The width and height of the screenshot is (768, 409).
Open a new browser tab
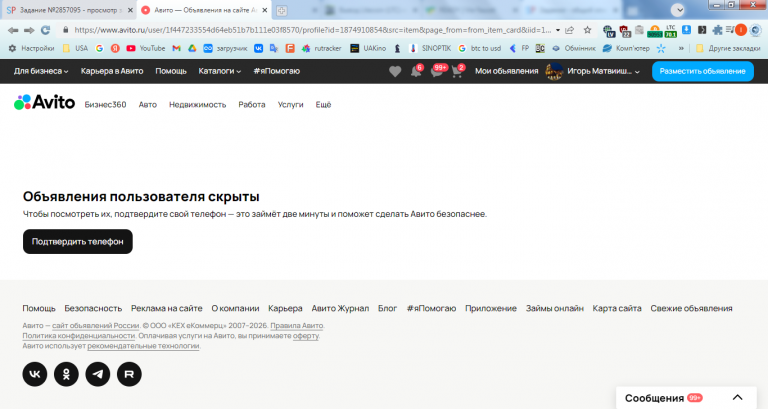tap(282, 10)
